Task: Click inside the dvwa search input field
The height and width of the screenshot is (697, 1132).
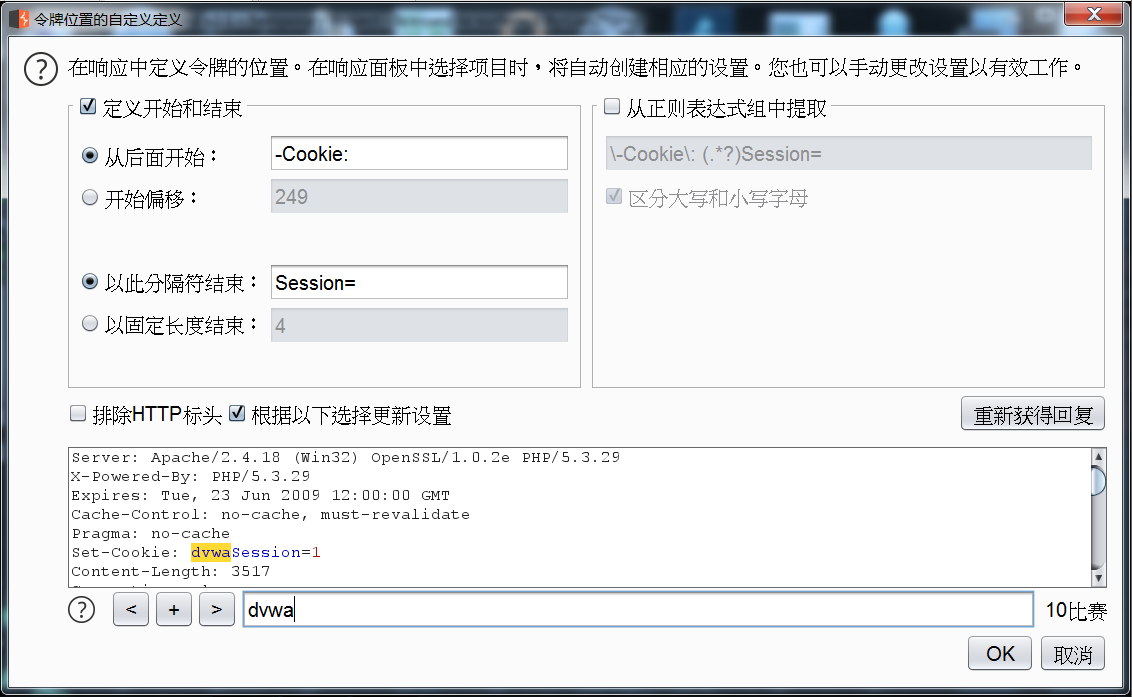Action: click(500, 609)
